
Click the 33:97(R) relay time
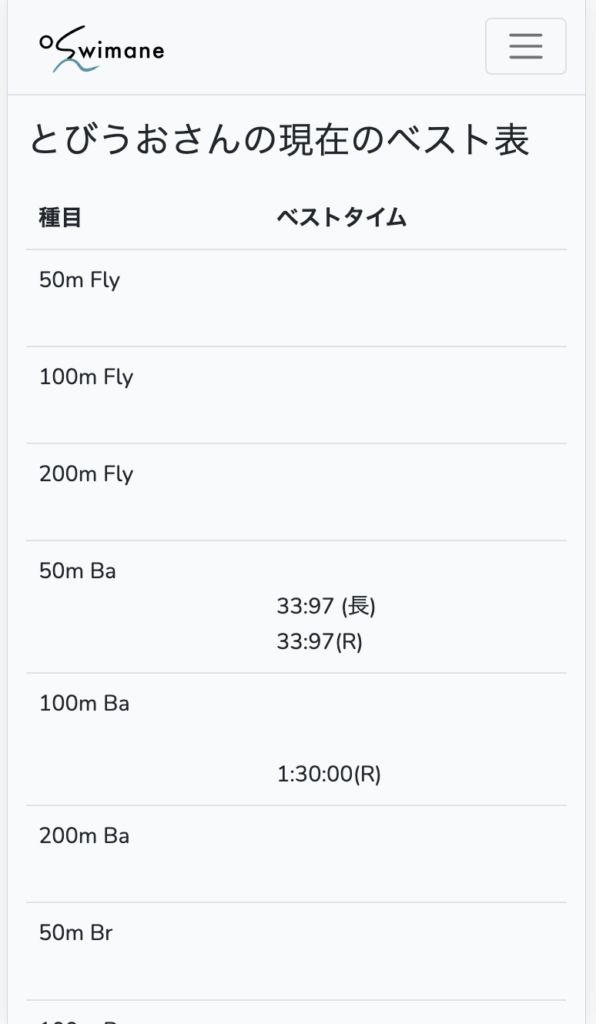point(319,641)
